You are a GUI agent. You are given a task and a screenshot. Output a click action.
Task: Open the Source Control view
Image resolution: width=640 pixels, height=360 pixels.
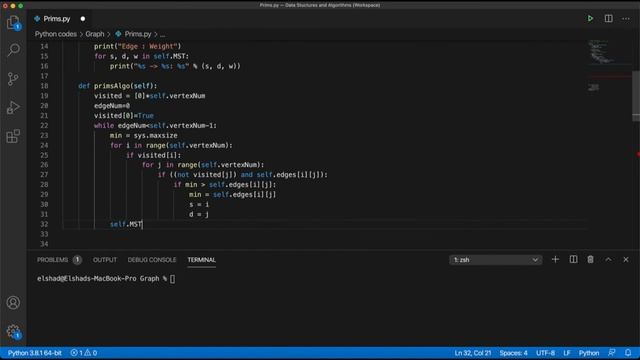(x=13, y=79)
